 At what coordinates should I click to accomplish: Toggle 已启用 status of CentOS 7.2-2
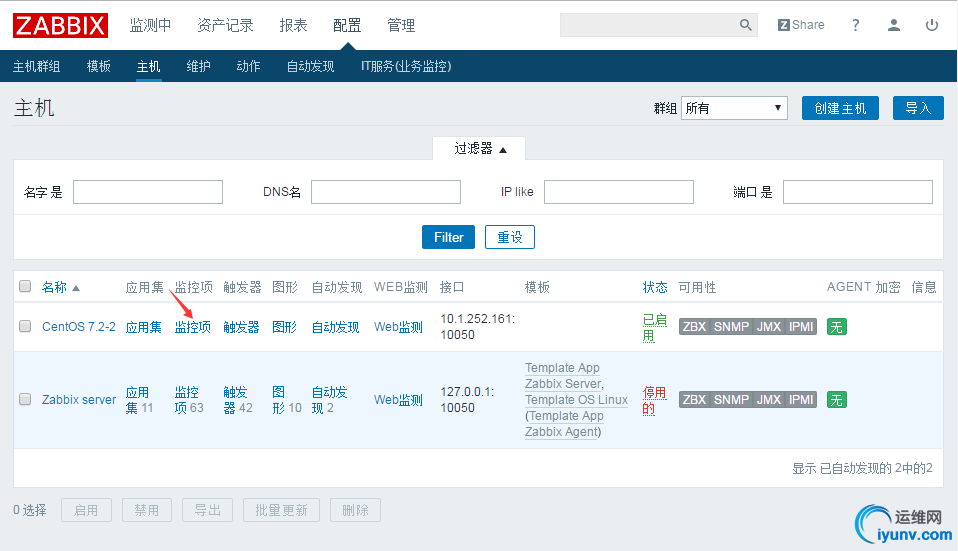point(654,327)
